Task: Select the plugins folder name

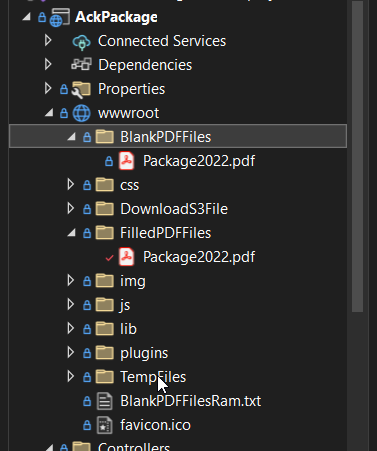Action: [144, 353]
